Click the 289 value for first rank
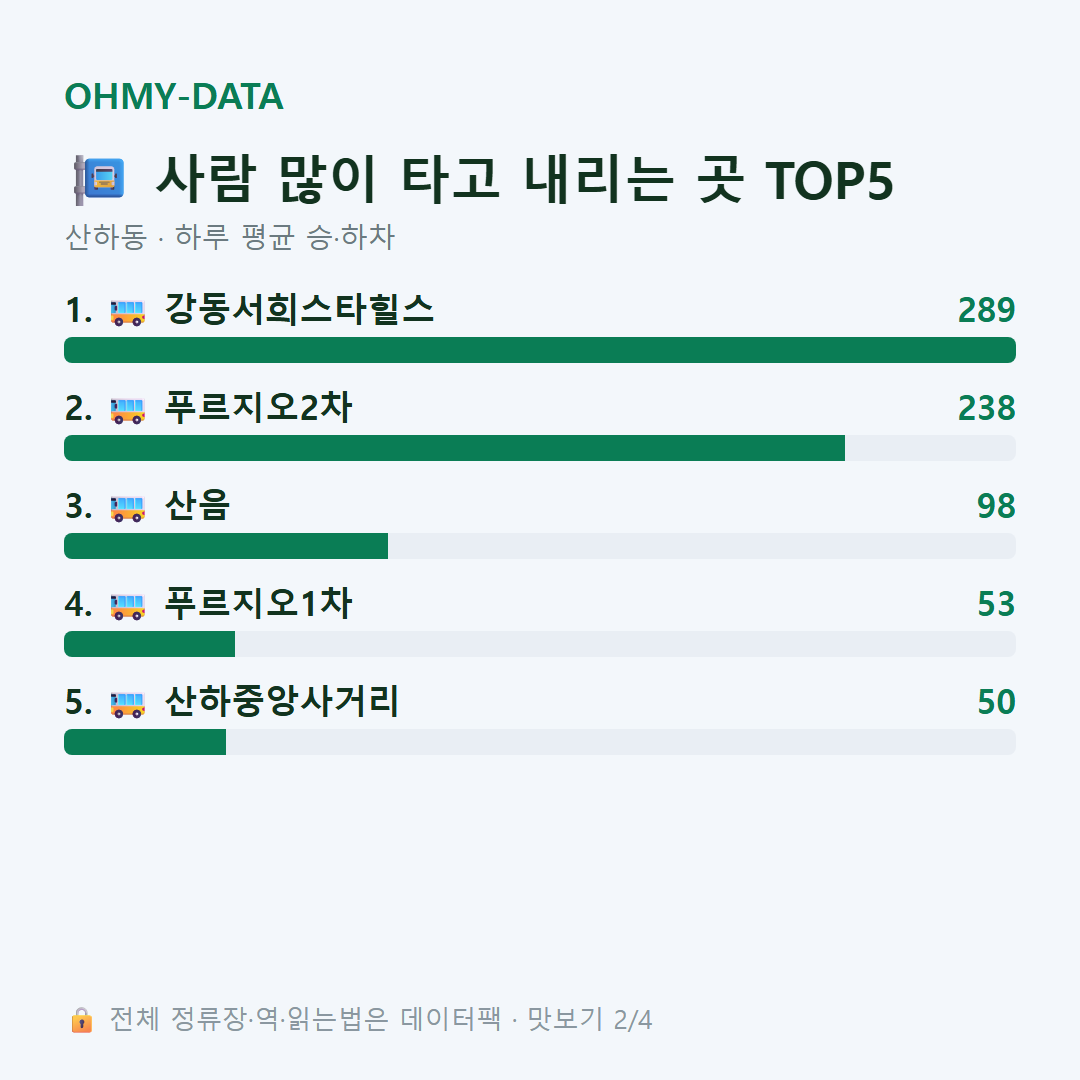This screenshot has width=1080, height=1080. [x=986, y=310]
